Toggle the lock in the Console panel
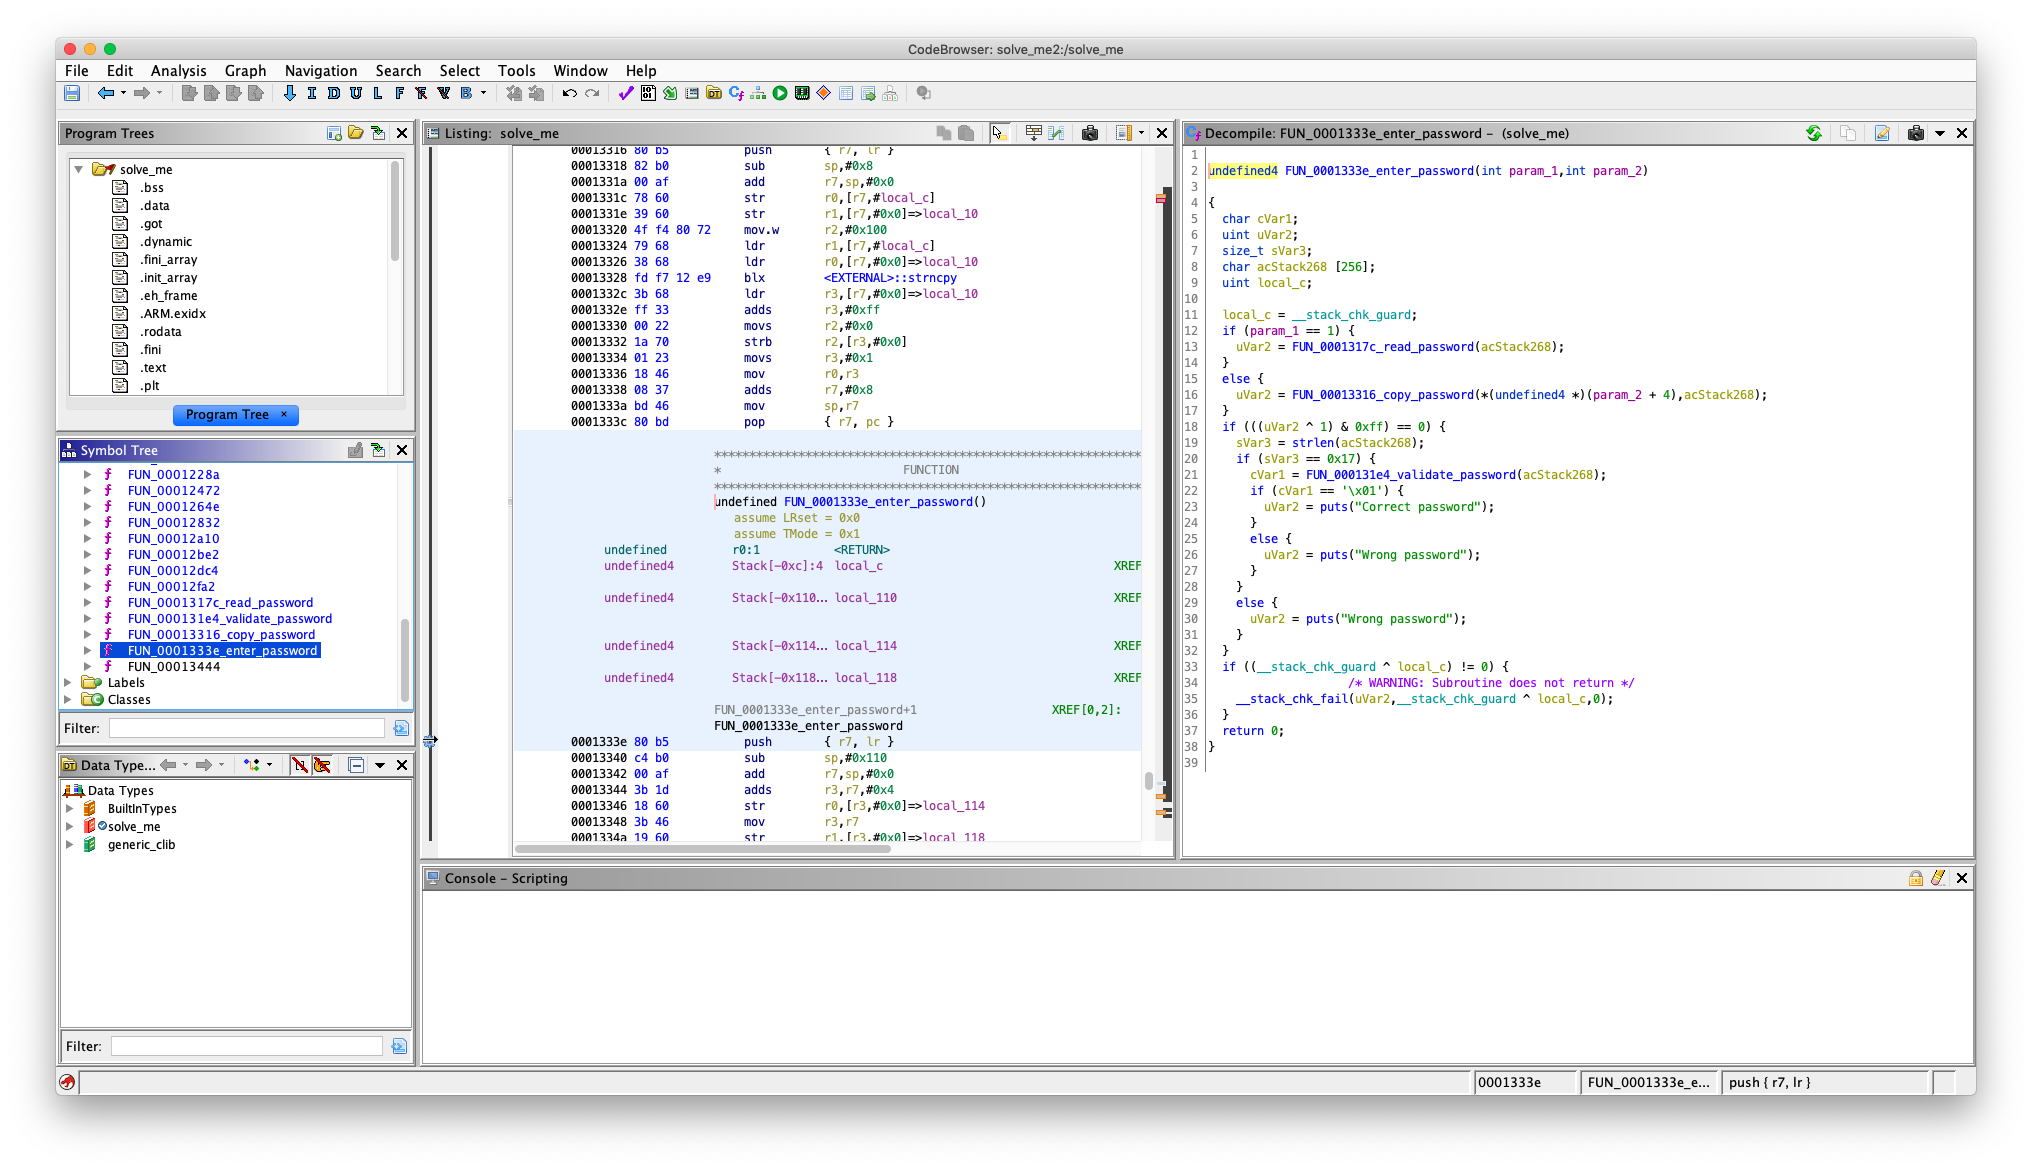This screenshot has width=2032, height=1169. point(1916,878)
